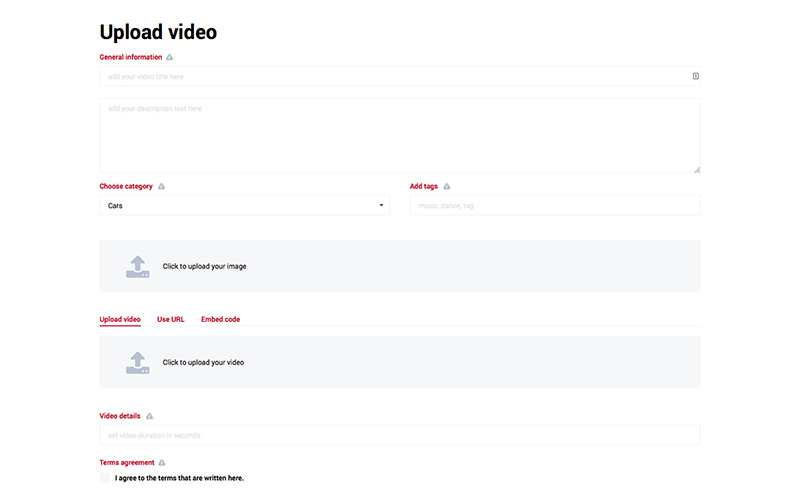
Task: Click the dropdown arrow in the category selector
Action: [x=381, y=205]
